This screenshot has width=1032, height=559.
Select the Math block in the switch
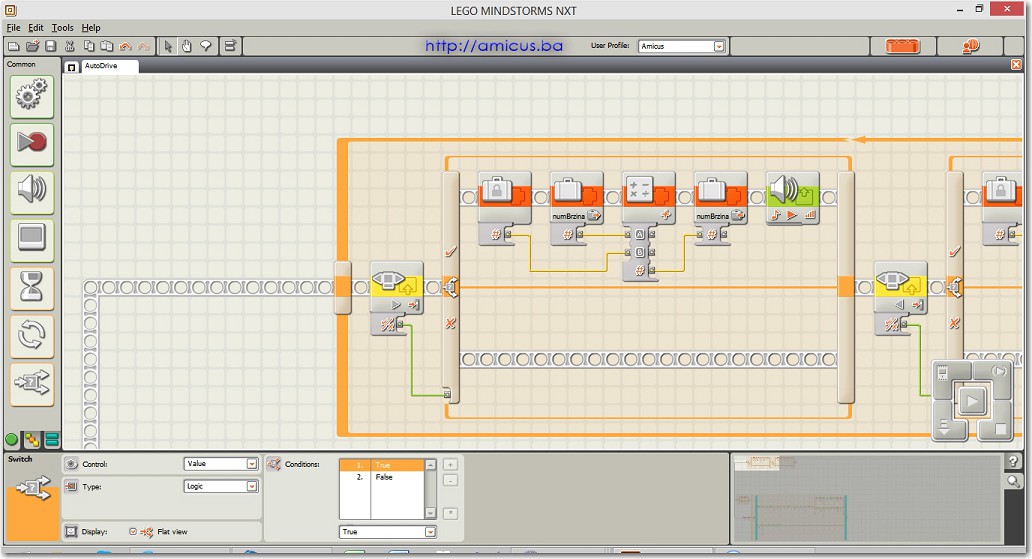[x=648, y=198]
